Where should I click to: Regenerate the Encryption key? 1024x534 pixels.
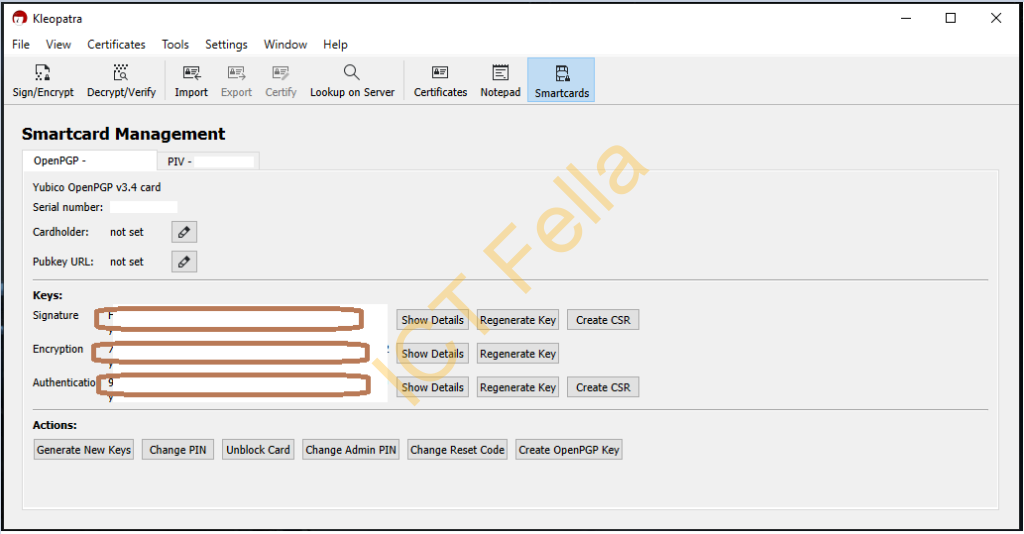tap(518, 354)
